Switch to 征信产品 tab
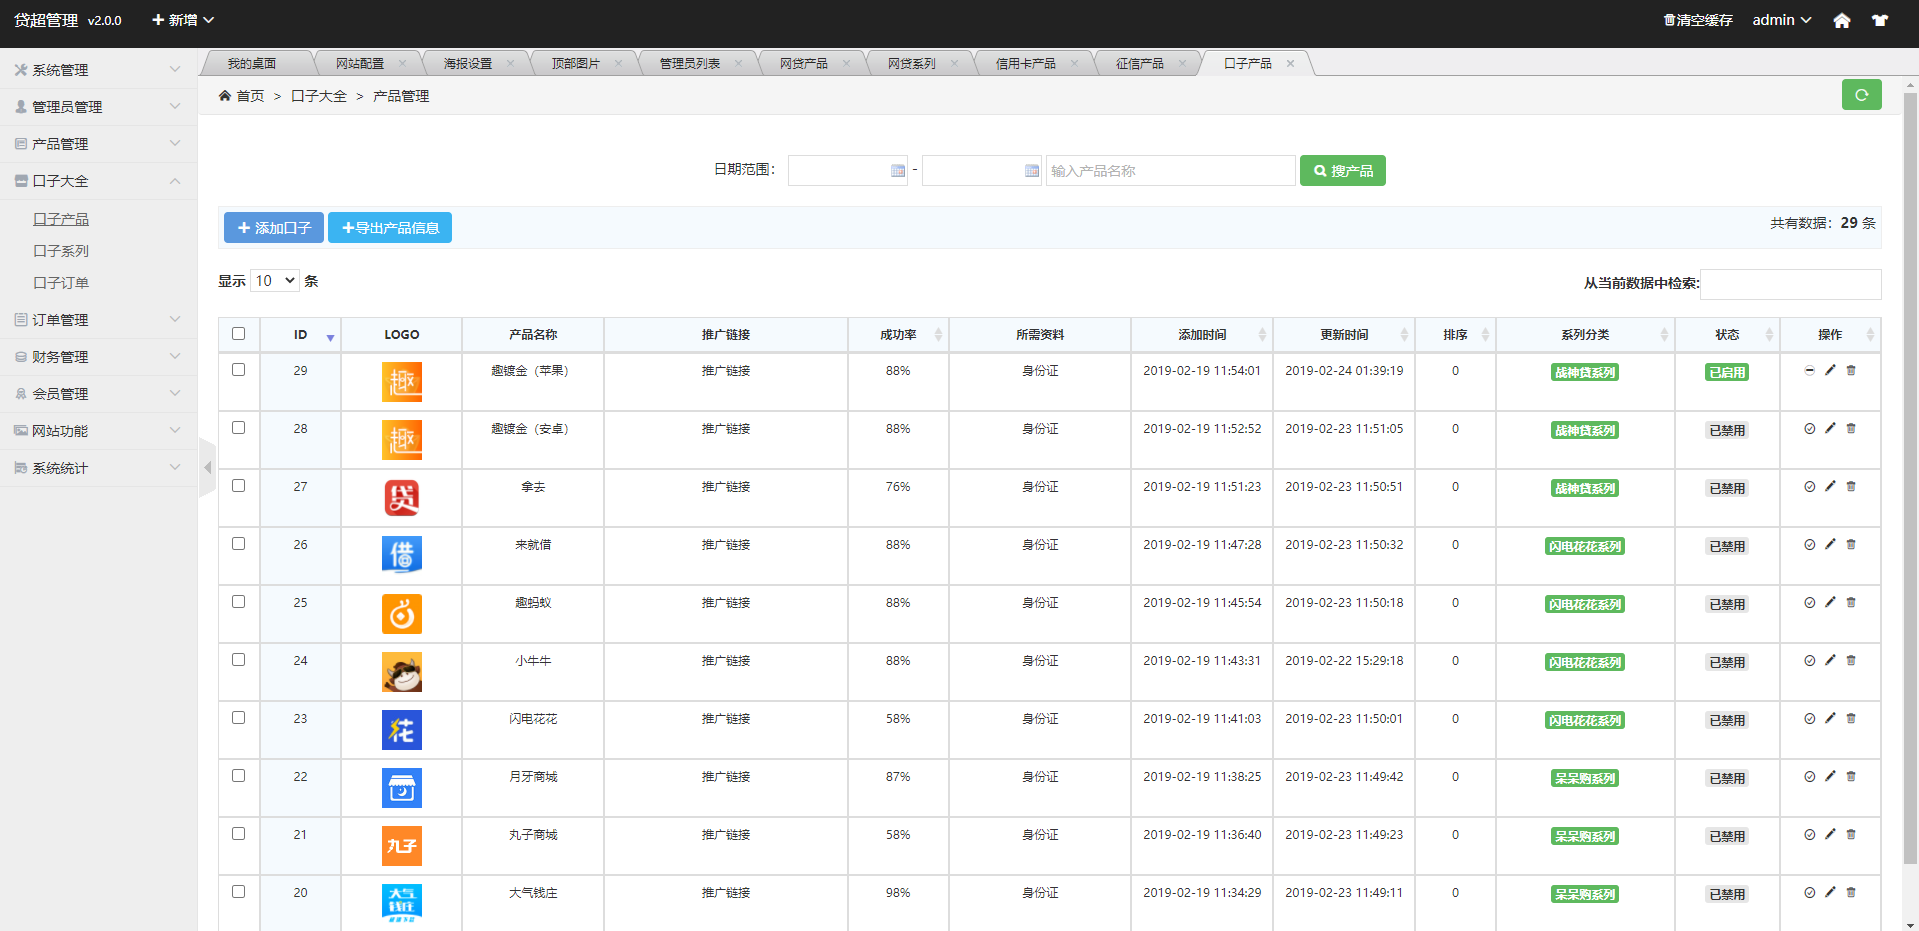This screenshot has height=931, width=1919. [1140, 63]
